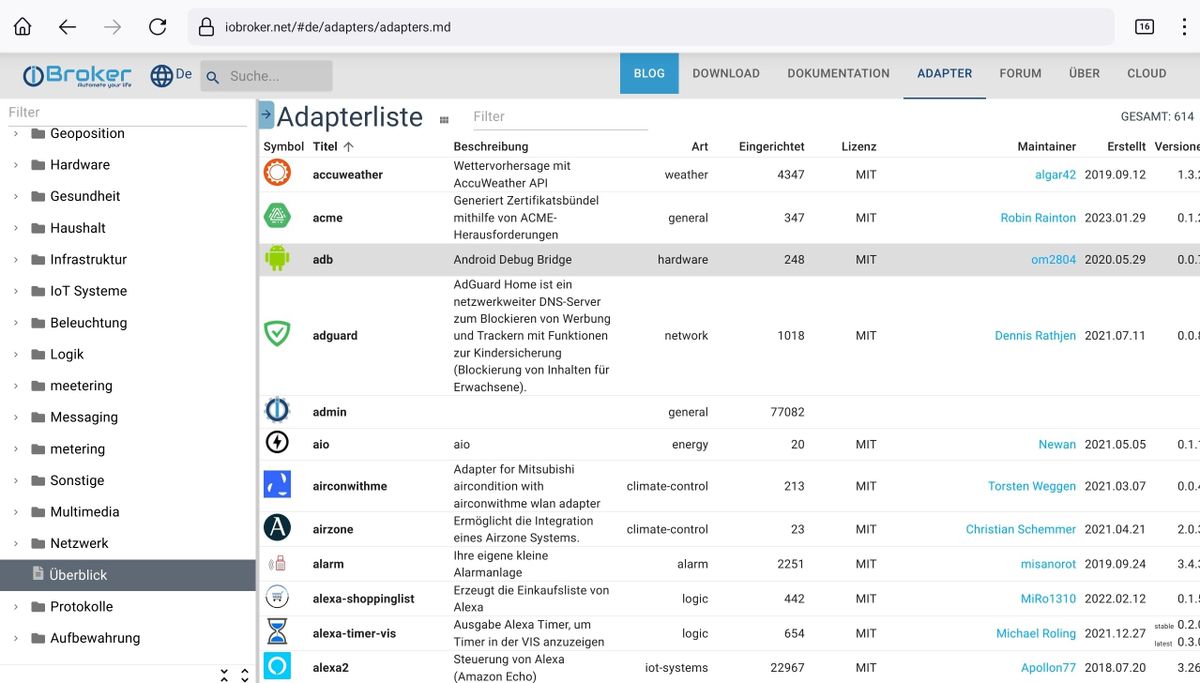Expand all sidebar folders with outward arrows
Image resolution: width=1200 pixels, height=683 pixels.
[244, 674]
